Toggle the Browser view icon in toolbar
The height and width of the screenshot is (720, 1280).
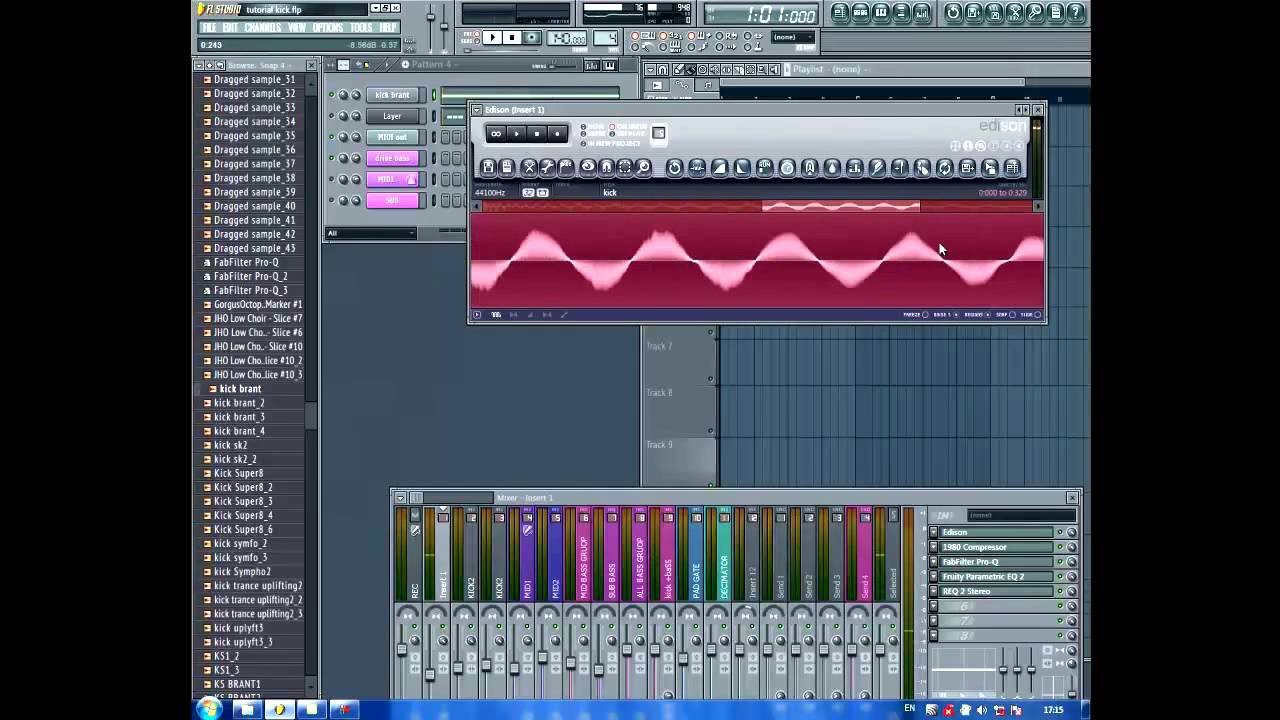click(902, 12)
